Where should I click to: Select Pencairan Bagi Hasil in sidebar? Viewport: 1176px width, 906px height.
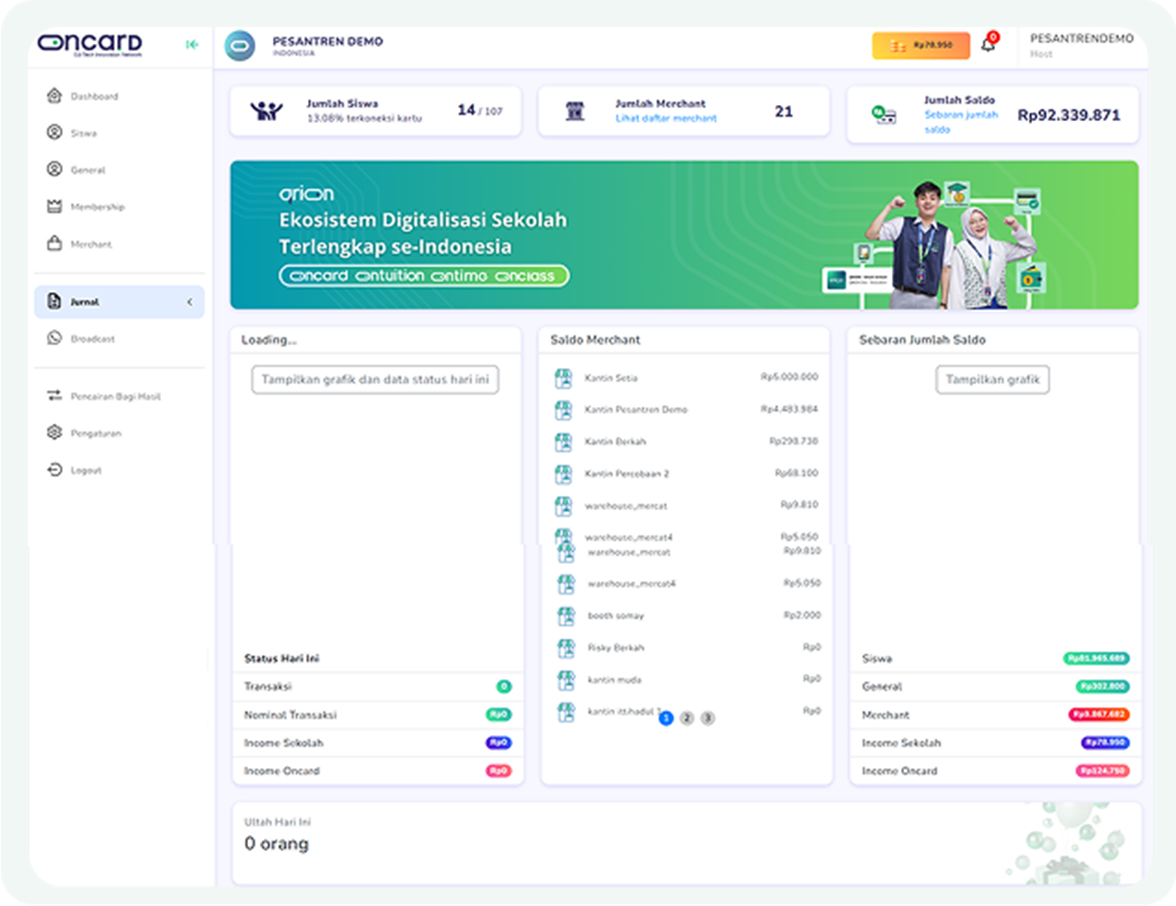point(115,397)
